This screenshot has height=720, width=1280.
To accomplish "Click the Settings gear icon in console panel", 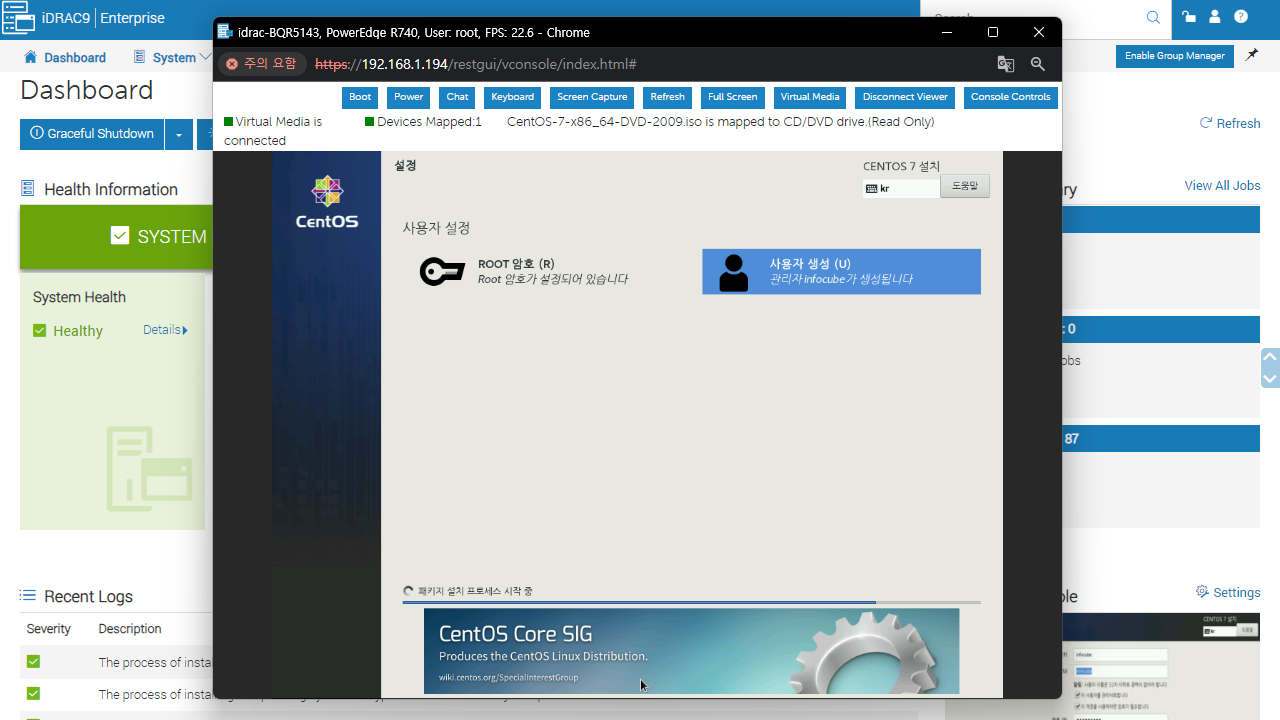I will tap(1202, 592).
